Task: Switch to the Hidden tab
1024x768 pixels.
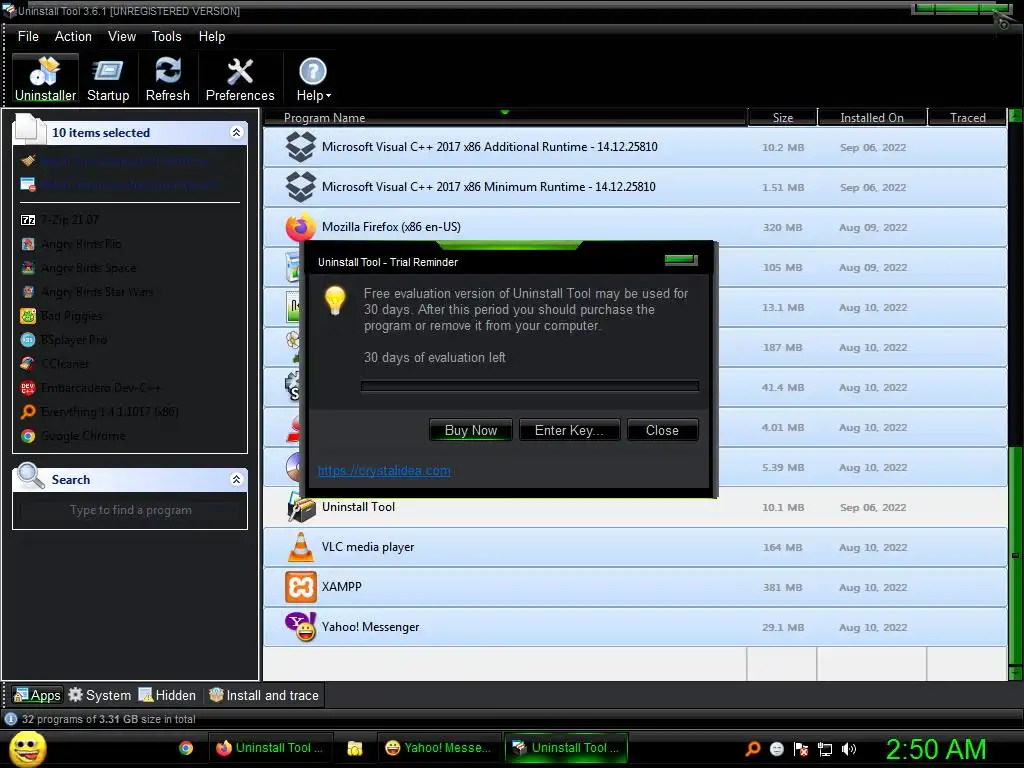Action: pyautogui.click(x=167, y=695)
